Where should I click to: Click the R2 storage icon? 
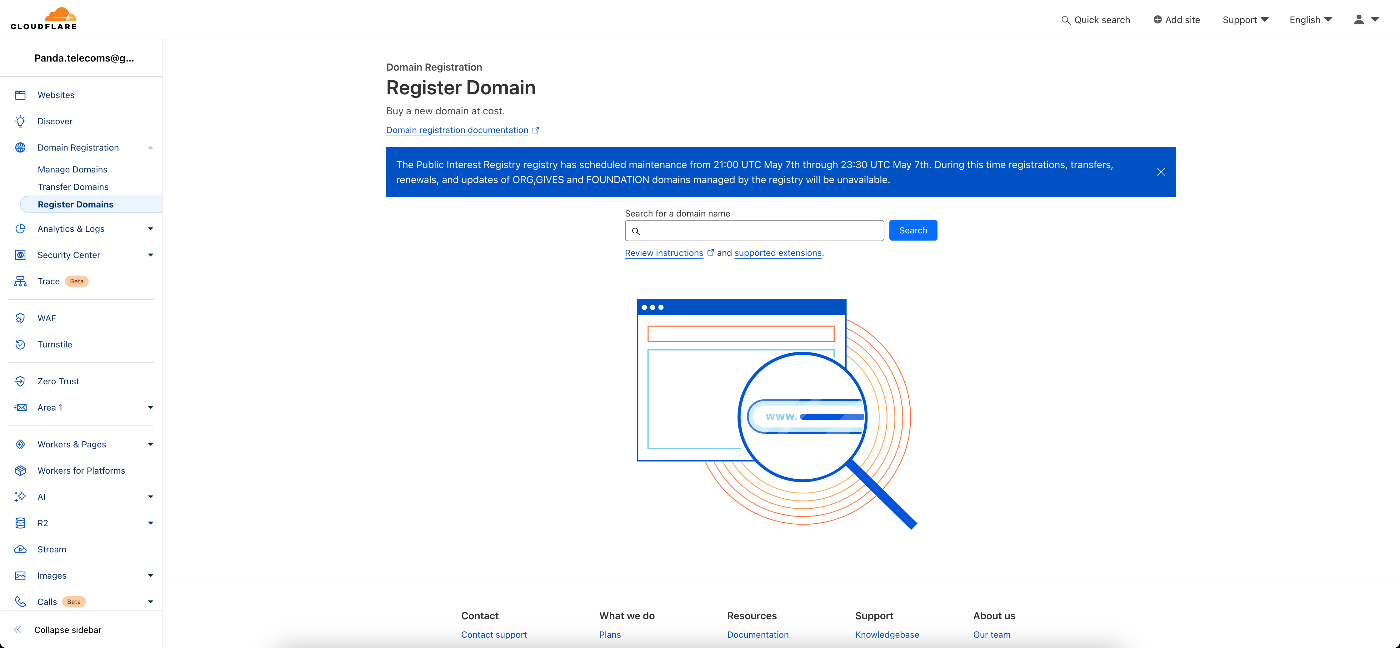[x=20, y=523]
